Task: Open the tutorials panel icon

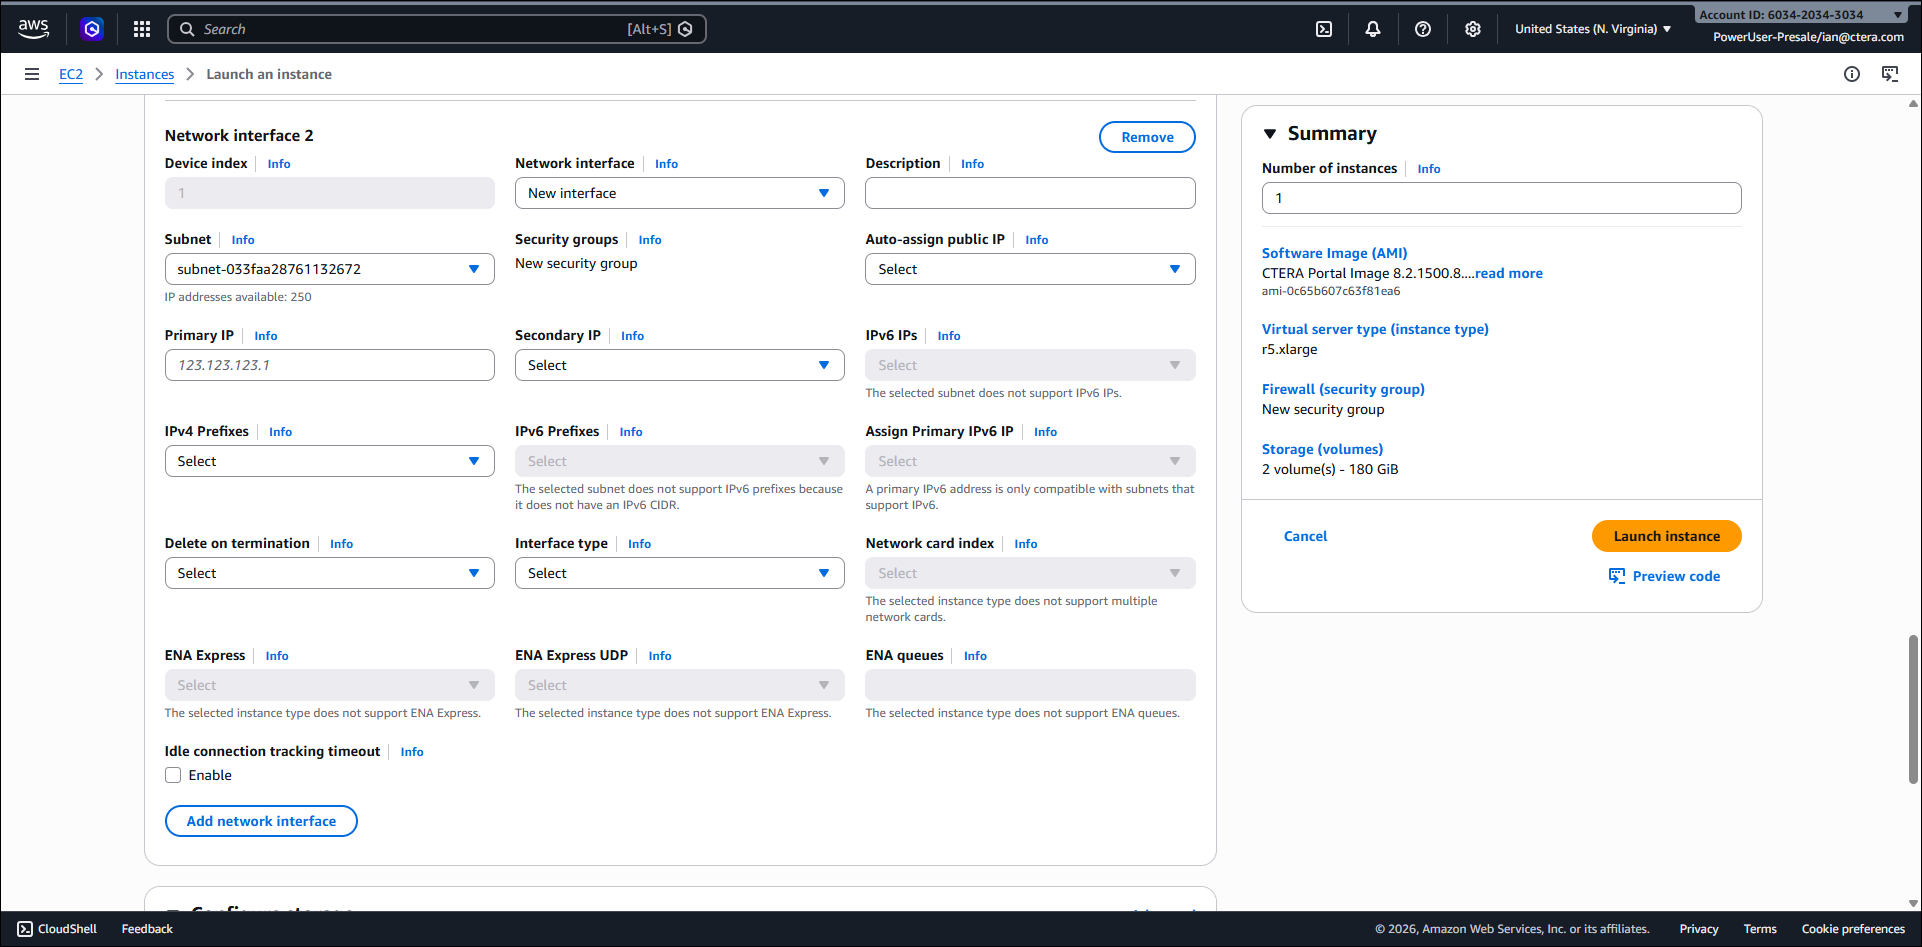Action: (1890, 74)
